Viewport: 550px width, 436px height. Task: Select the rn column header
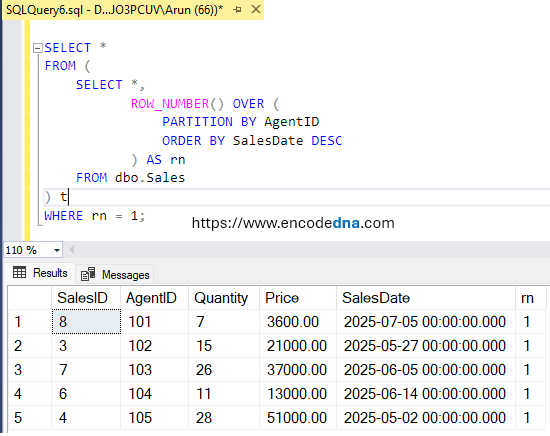(530, 298)
